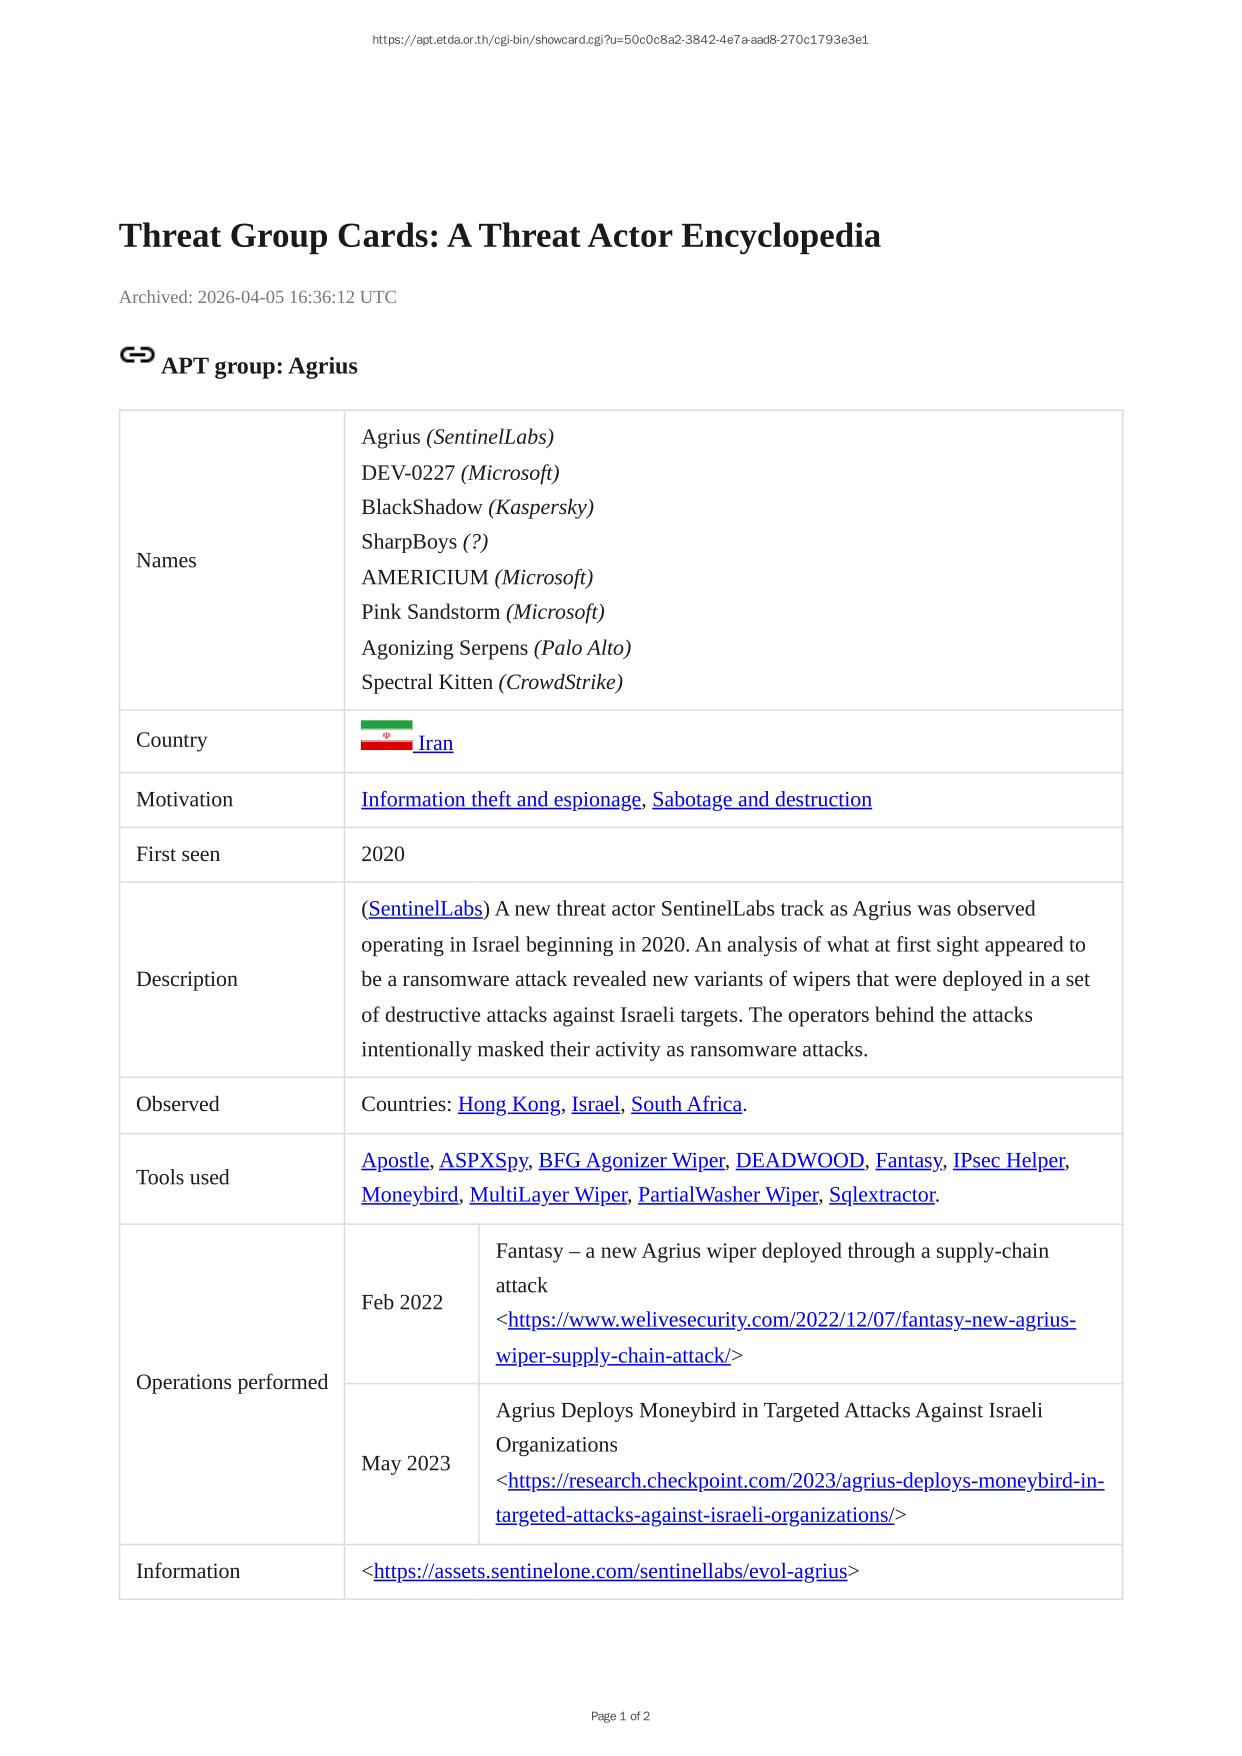Open BFG Agonizer Wiper tool link

631,1160
